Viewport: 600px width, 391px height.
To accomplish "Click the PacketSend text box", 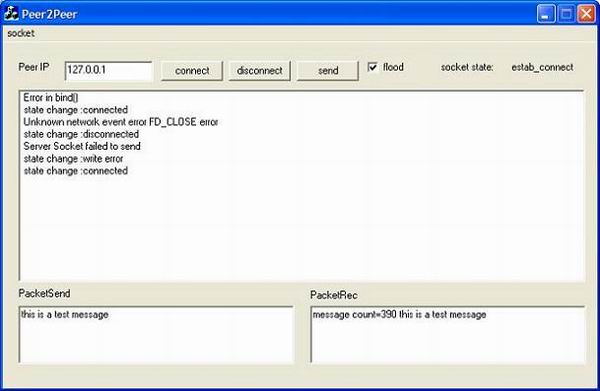I will (156, 334).
